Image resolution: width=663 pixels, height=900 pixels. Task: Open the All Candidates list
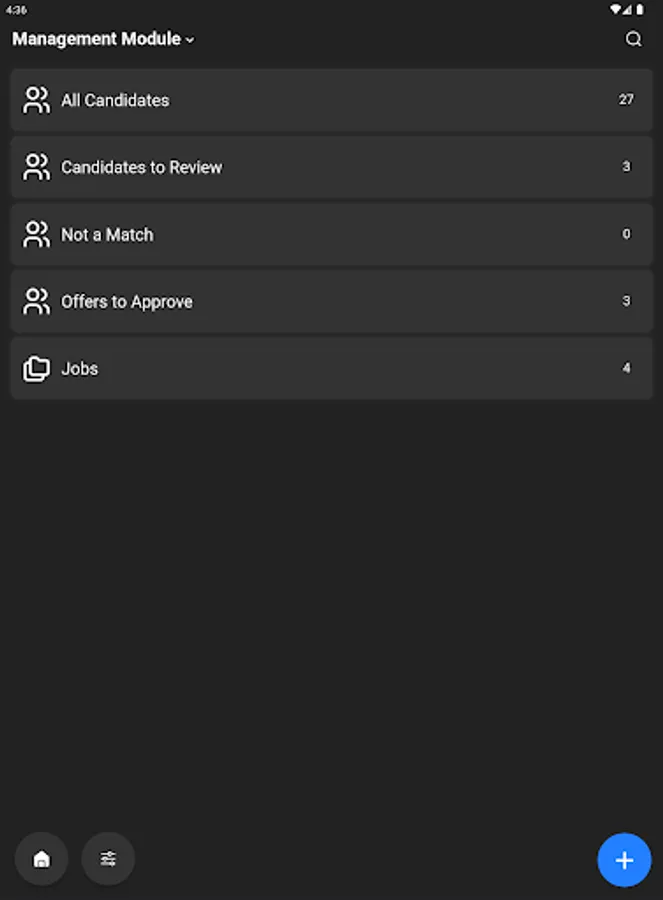[115, 100]
